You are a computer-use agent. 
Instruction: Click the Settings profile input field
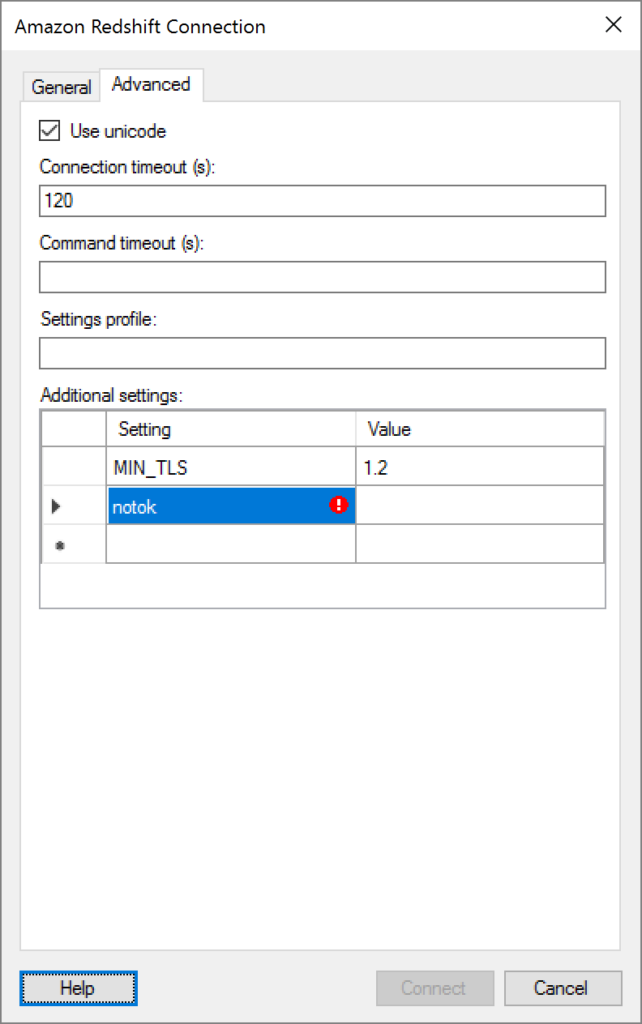click(x=323, y=353)
